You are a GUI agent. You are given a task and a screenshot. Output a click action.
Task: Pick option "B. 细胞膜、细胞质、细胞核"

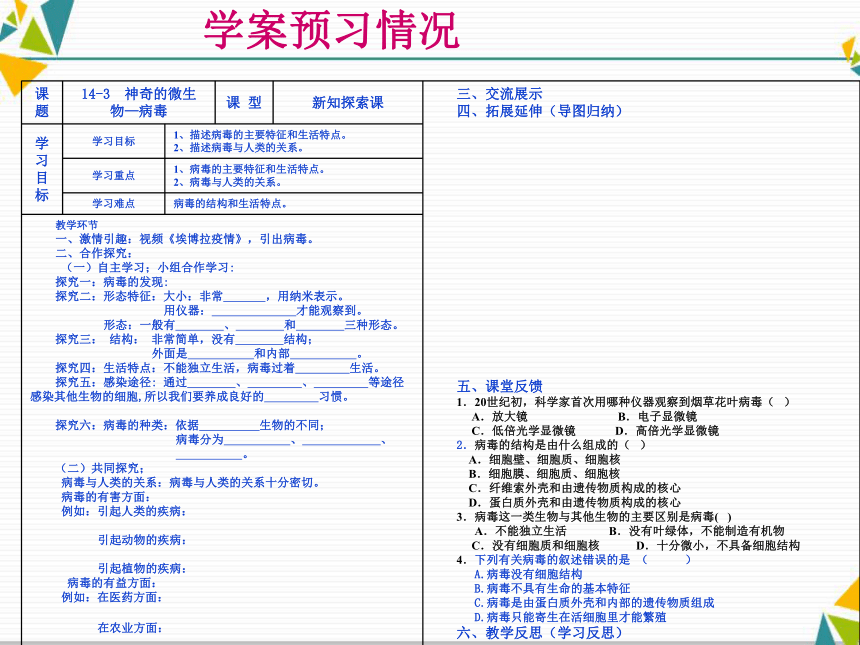[x=544, y=474]
